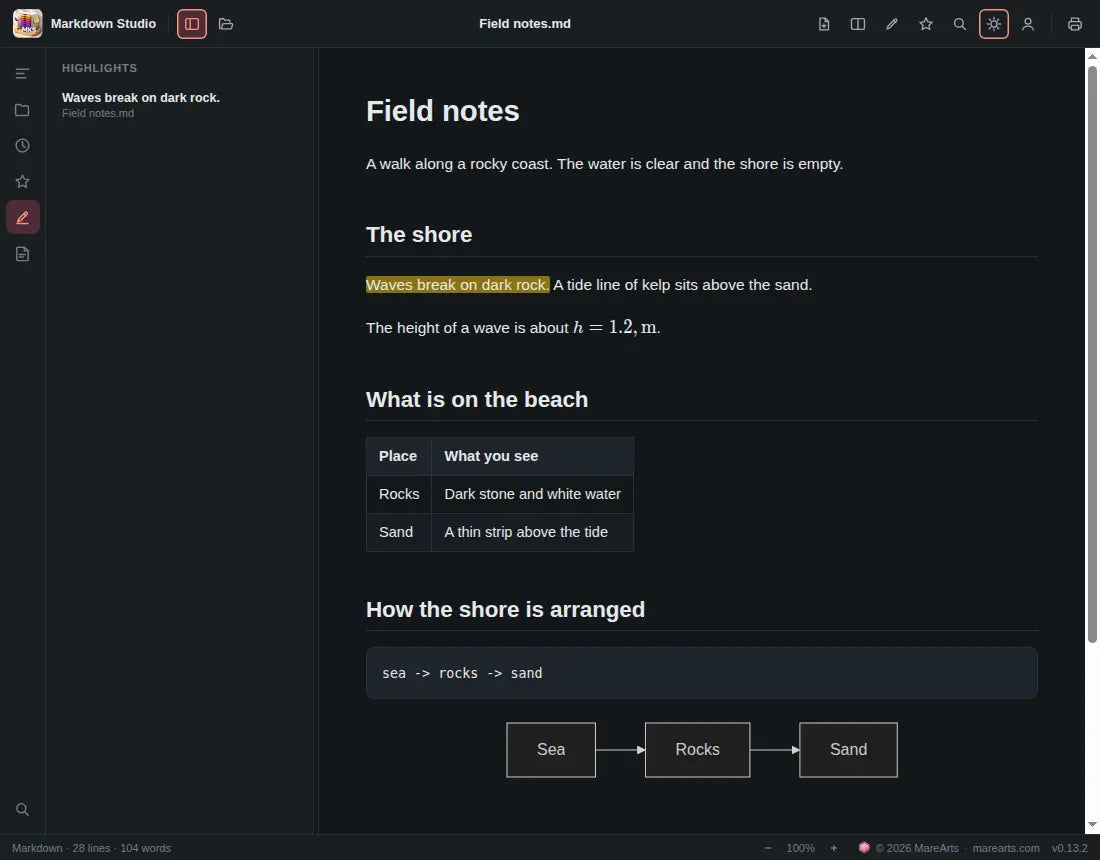The image size is (1100, 860).
Task: Switch to split view layout
Action: point(858,24)
